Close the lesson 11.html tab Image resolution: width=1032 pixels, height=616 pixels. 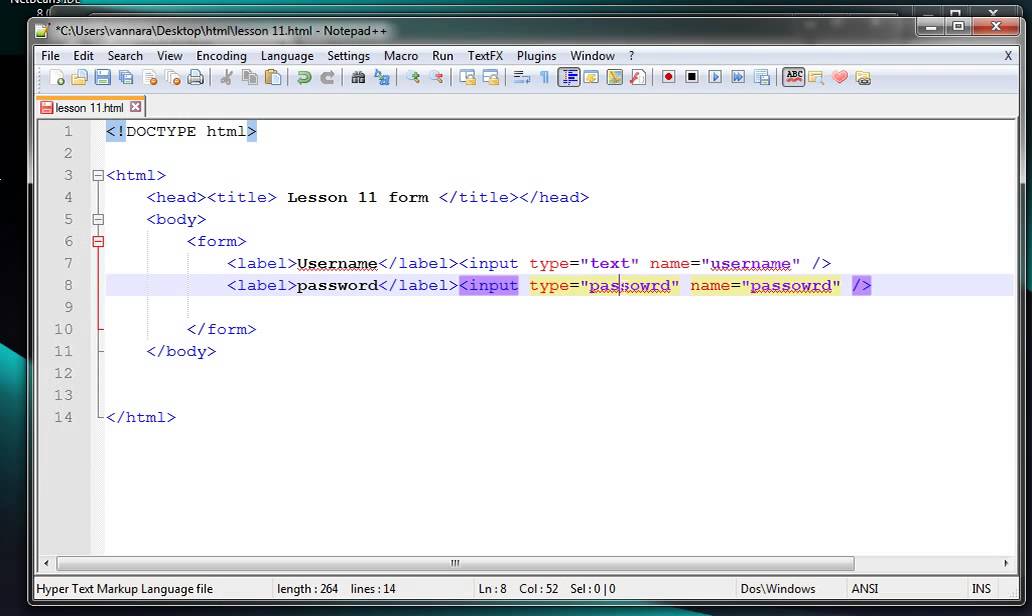(x=136, y=107)
